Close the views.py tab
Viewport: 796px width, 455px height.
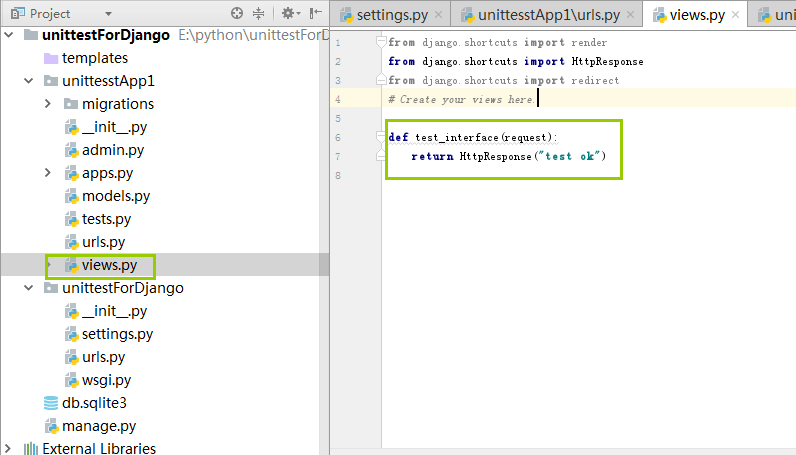(x=735, y=15)
